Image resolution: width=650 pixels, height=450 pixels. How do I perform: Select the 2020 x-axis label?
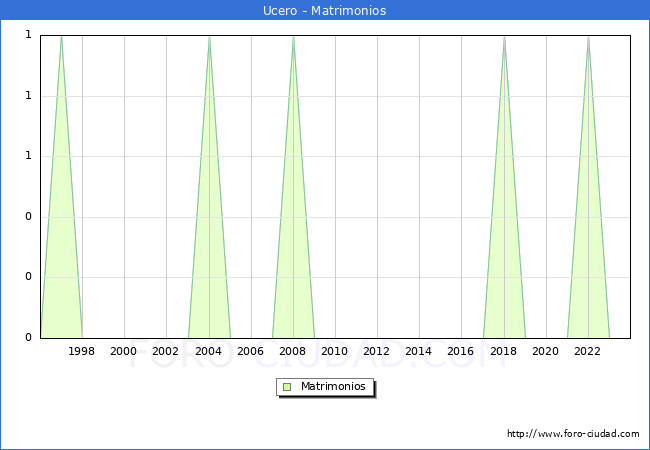coord(546,351)
